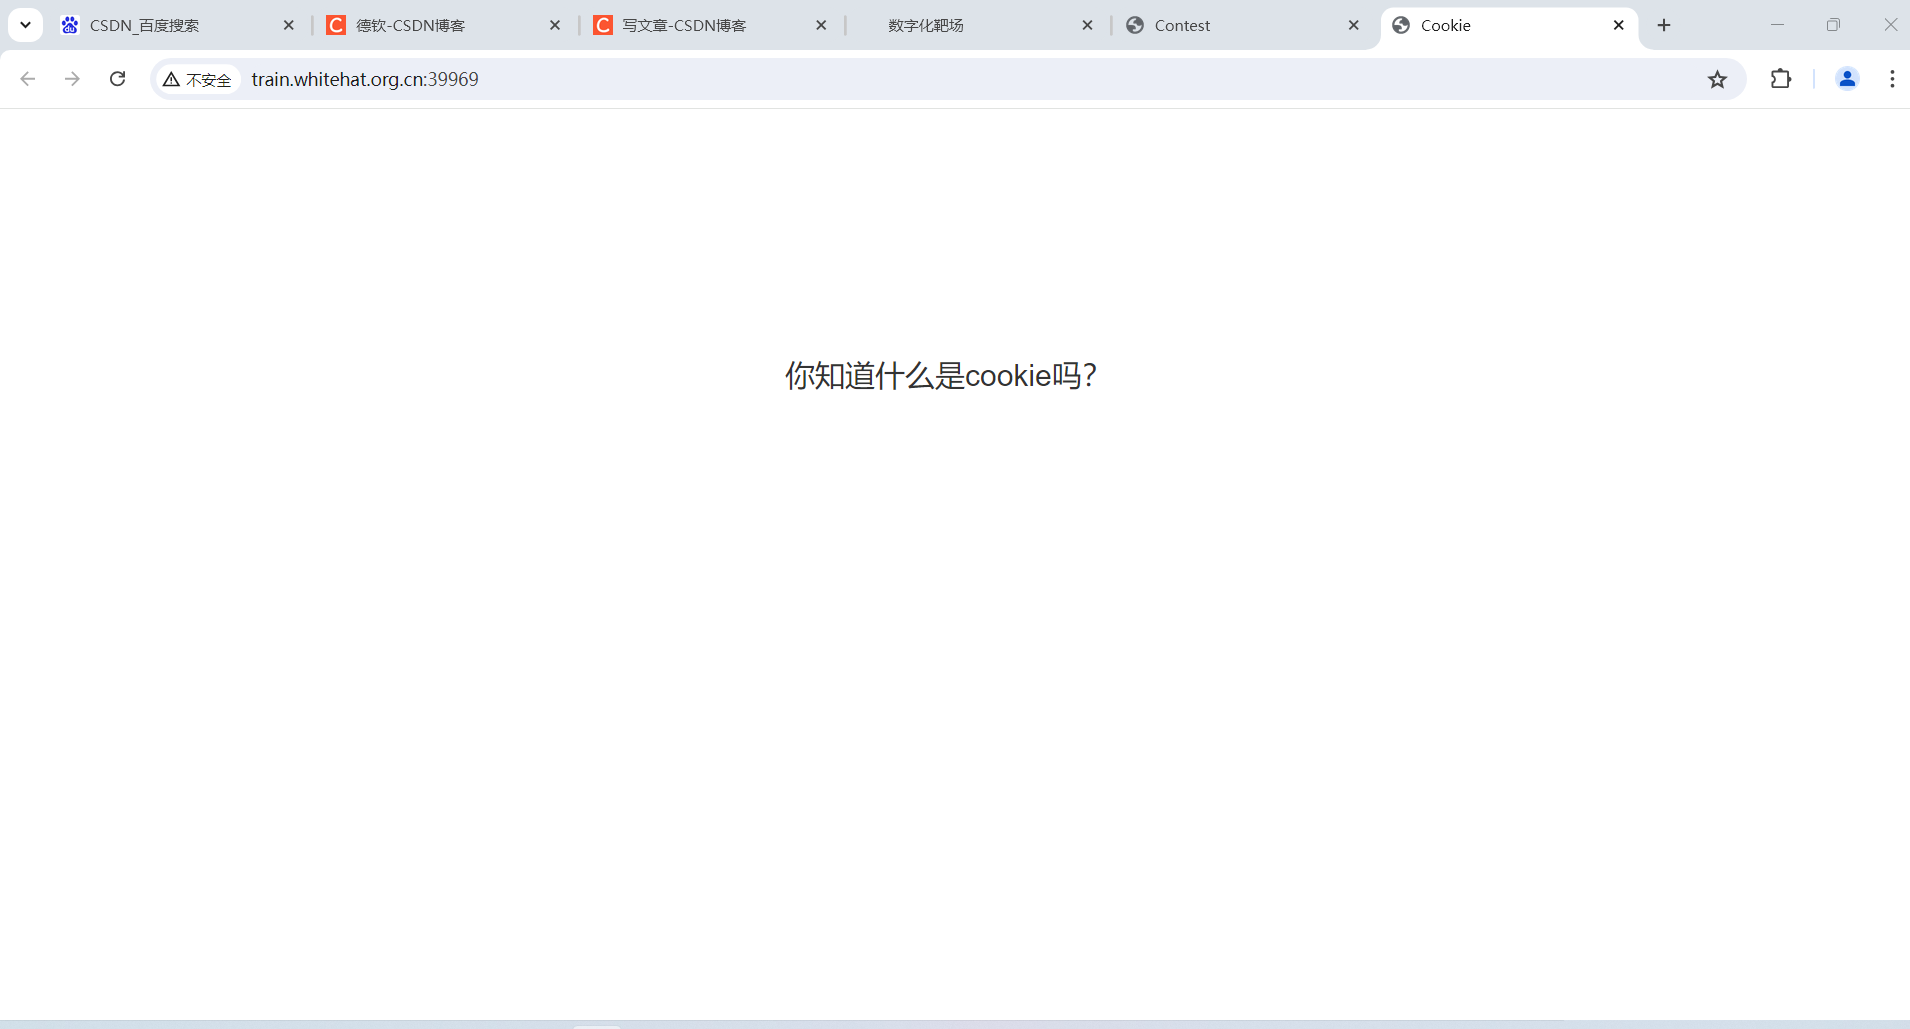This screenshot has height=1029, width=1910.
Task: Minimize the browser window
Action: click(1777, 25)
